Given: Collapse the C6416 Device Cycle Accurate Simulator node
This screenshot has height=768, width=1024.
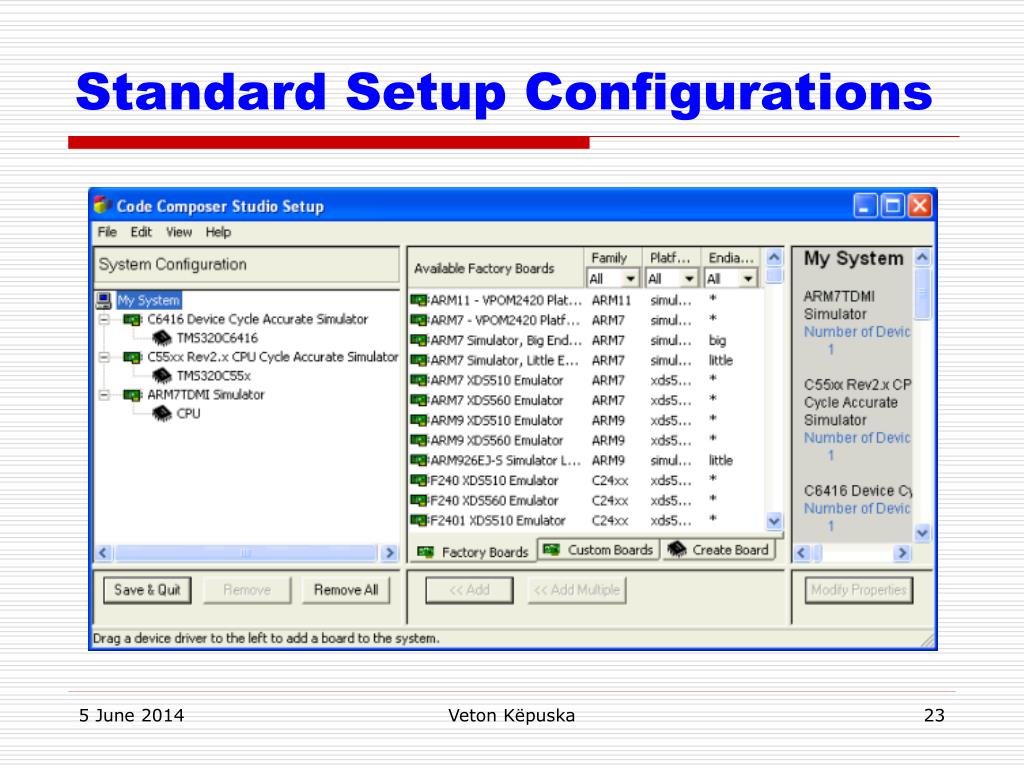Looking at the screenshot, I should click(104, 319).
